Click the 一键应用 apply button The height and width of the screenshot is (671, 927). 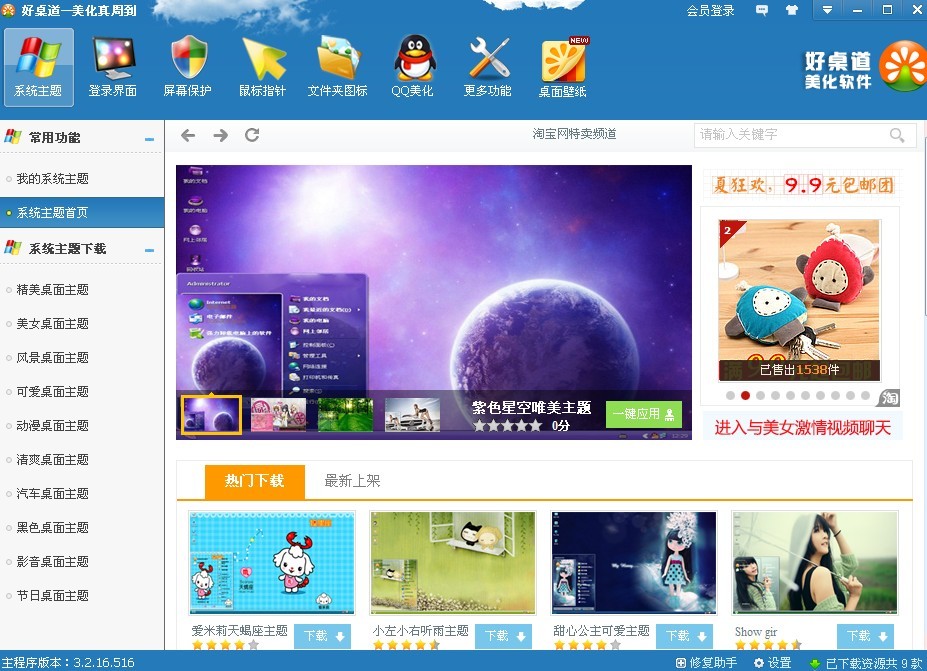[x=643, y=414]
